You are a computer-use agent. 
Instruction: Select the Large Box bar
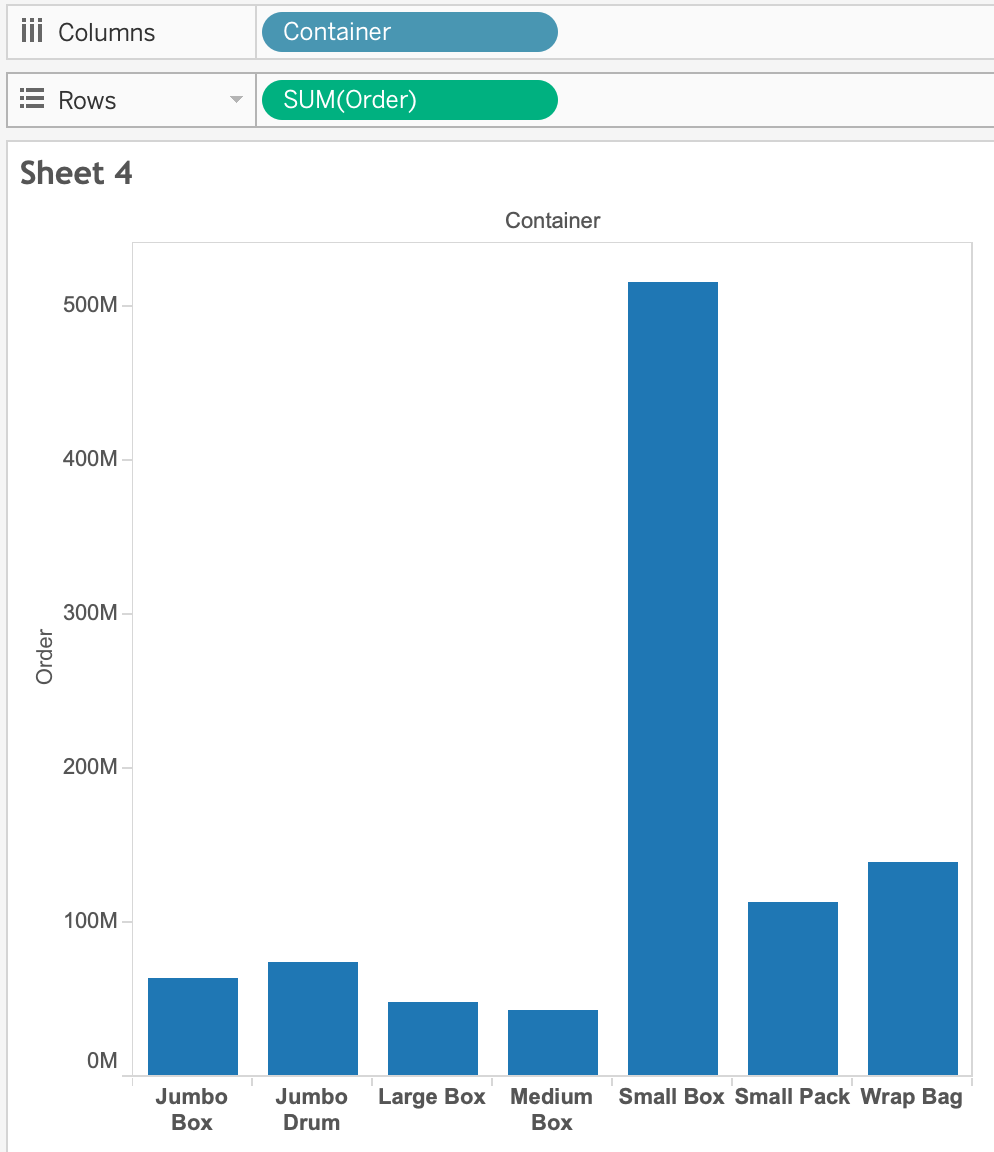click(x=432, y=1038)
